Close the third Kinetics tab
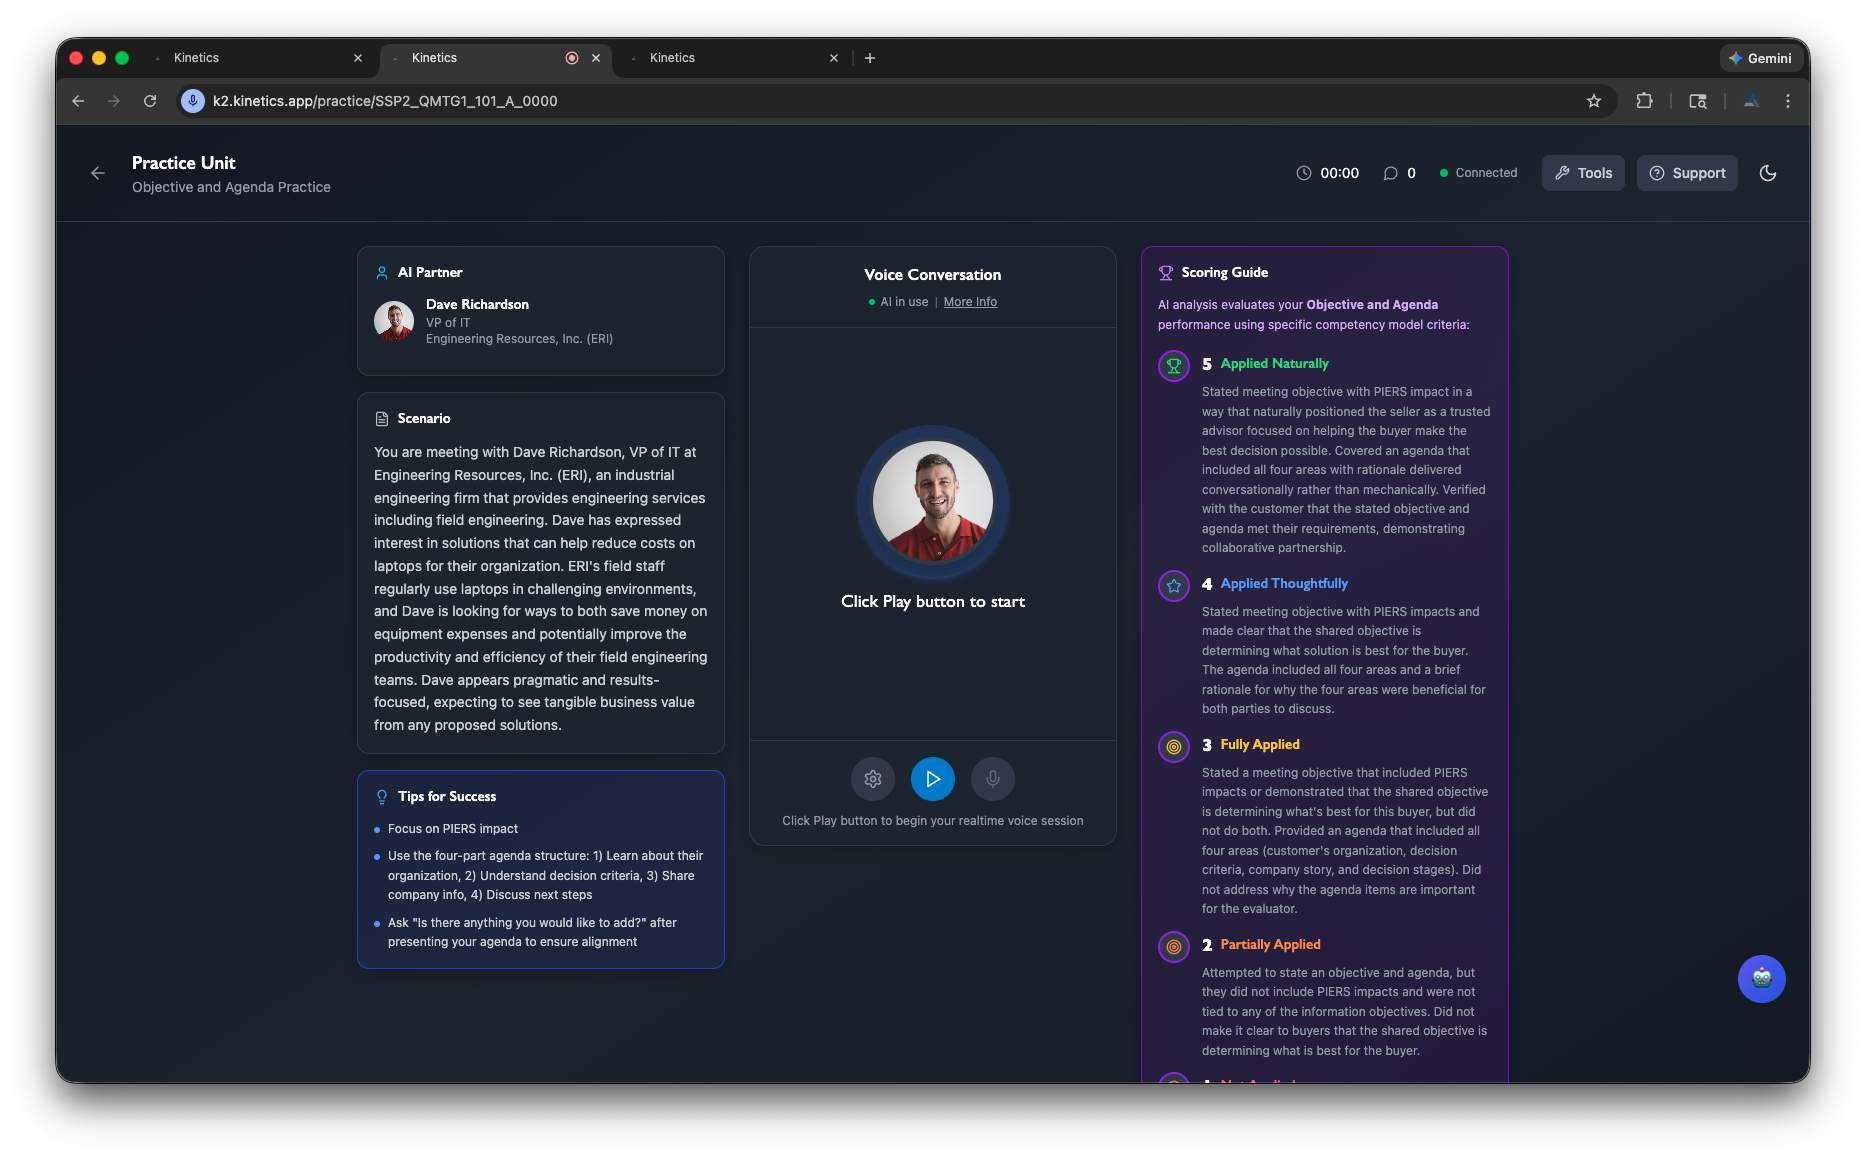 834,58
